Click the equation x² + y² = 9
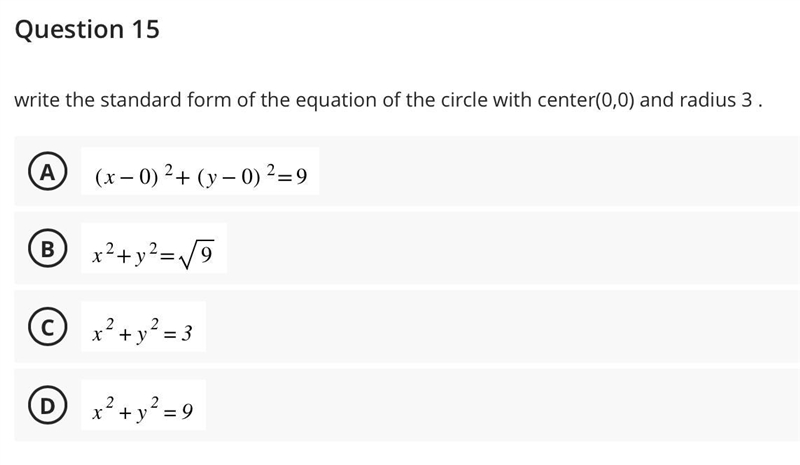The image size is (800, 465). (142, 408)
